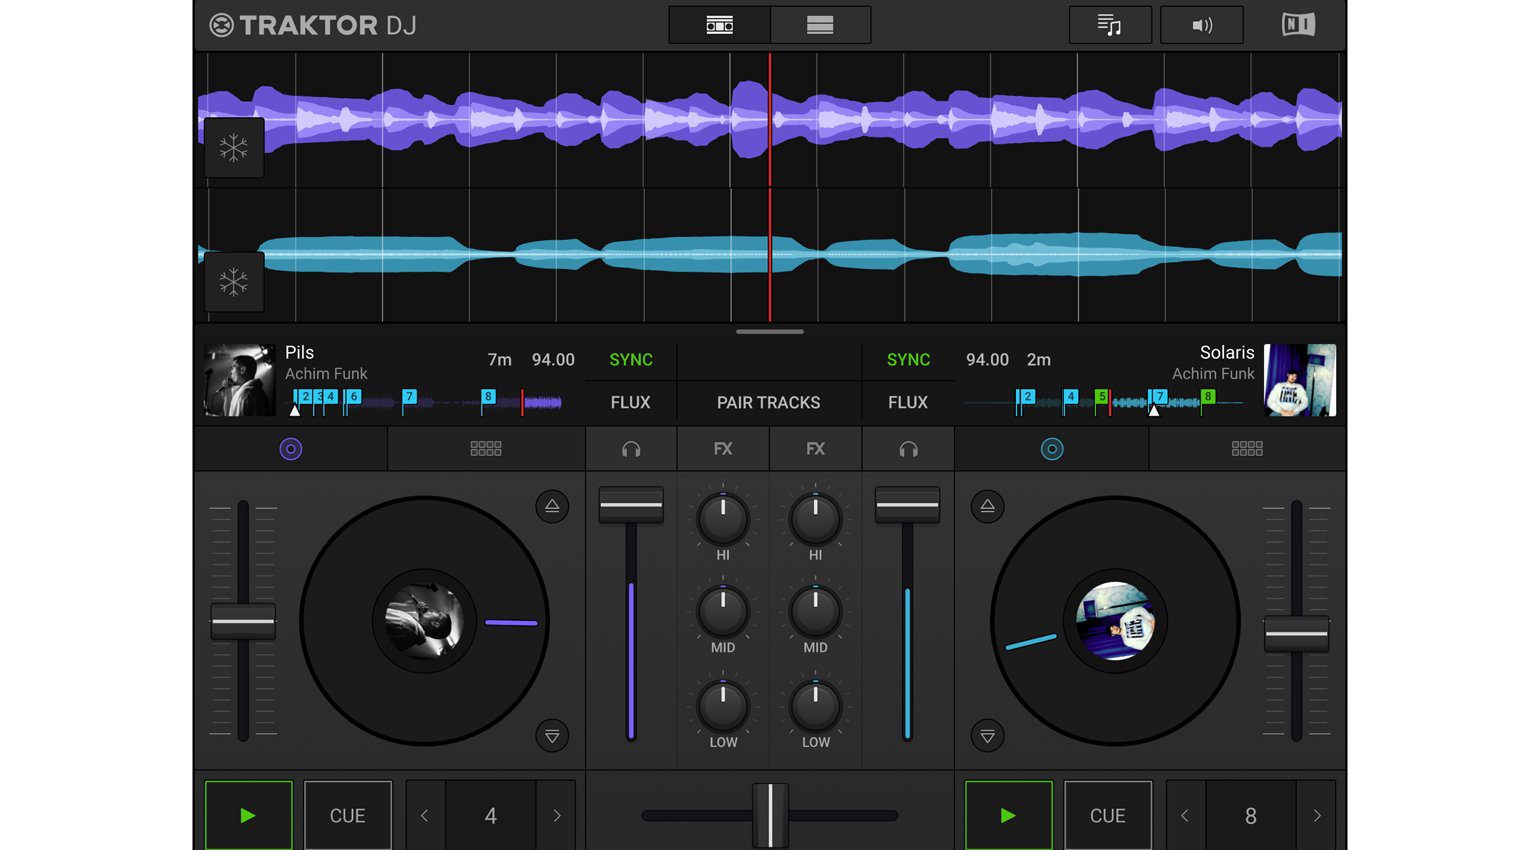Click left deck 94.00 BPM value
The width and height of the screenshot is (1540, 850).
553,360
